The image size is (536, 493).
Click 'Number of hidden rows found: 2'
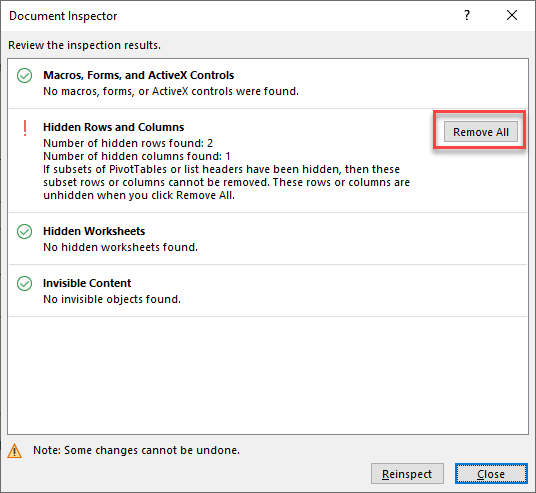tap(128, 143)
